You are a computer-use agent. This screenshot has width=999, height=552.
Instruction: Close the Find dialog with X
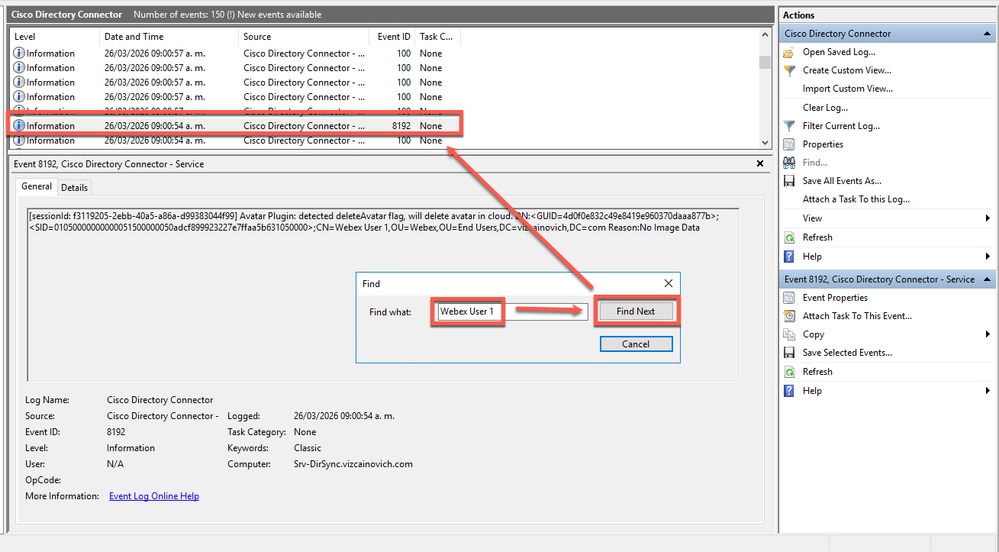[668, 284]
